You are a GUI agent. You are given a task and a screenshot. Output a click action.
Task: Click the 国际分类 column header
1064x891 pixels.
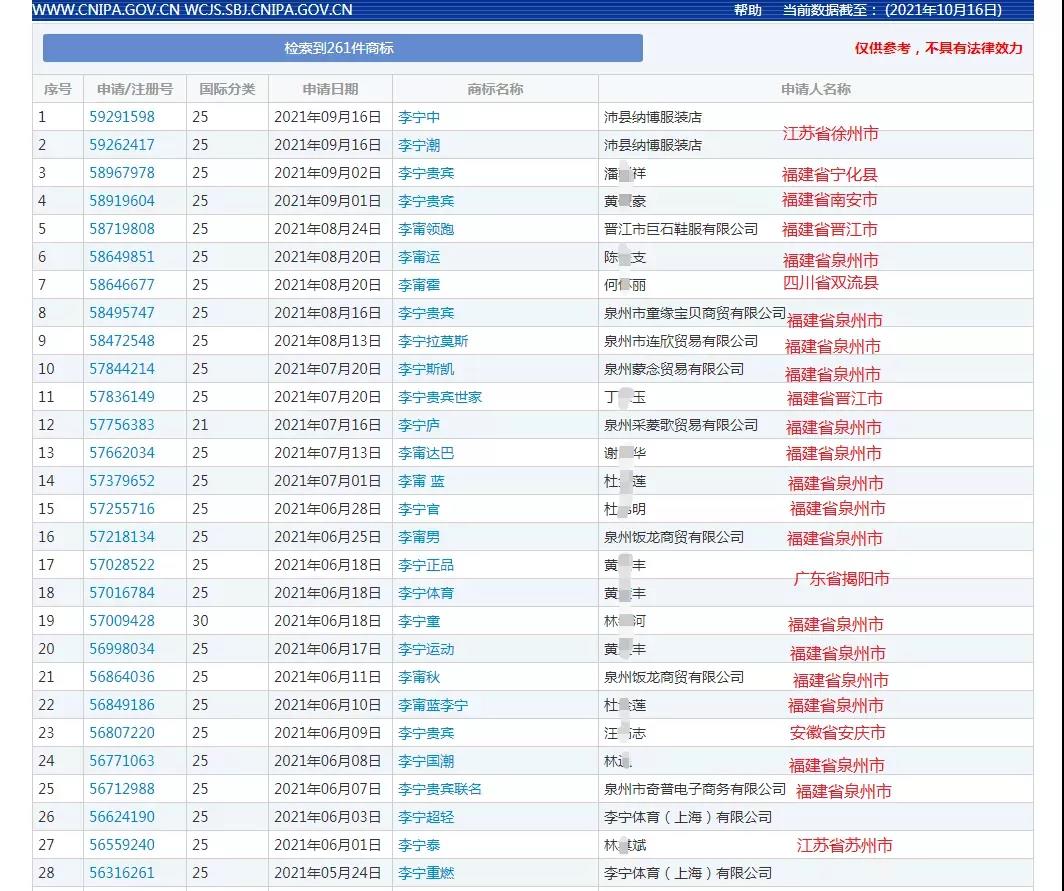click(227, 89)
